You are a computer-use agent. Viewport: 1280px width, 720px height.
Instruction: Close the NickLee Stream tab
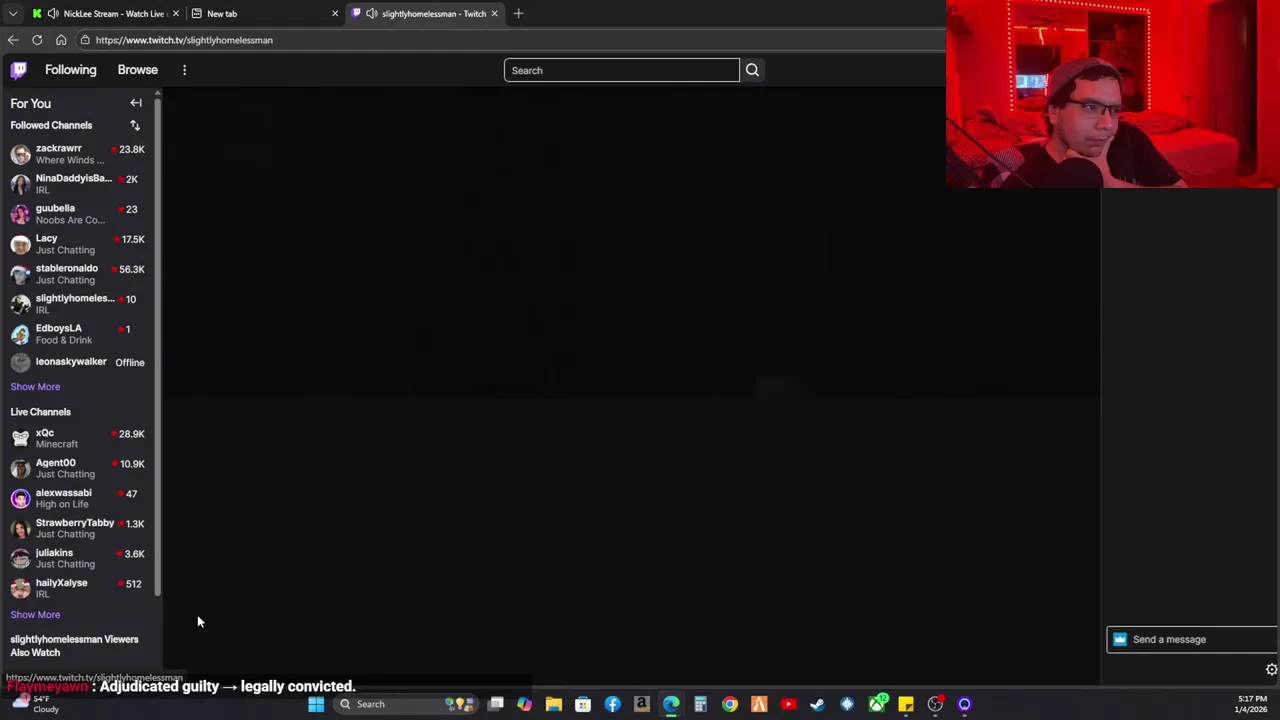click(x=175, y=13)
